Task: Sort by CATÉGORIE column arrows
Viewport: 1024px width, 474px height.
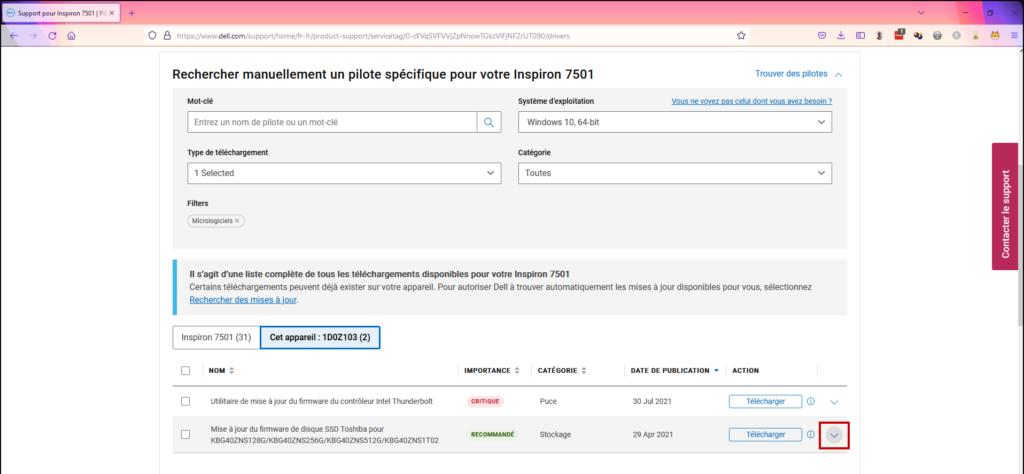Action: pos(584,371)
